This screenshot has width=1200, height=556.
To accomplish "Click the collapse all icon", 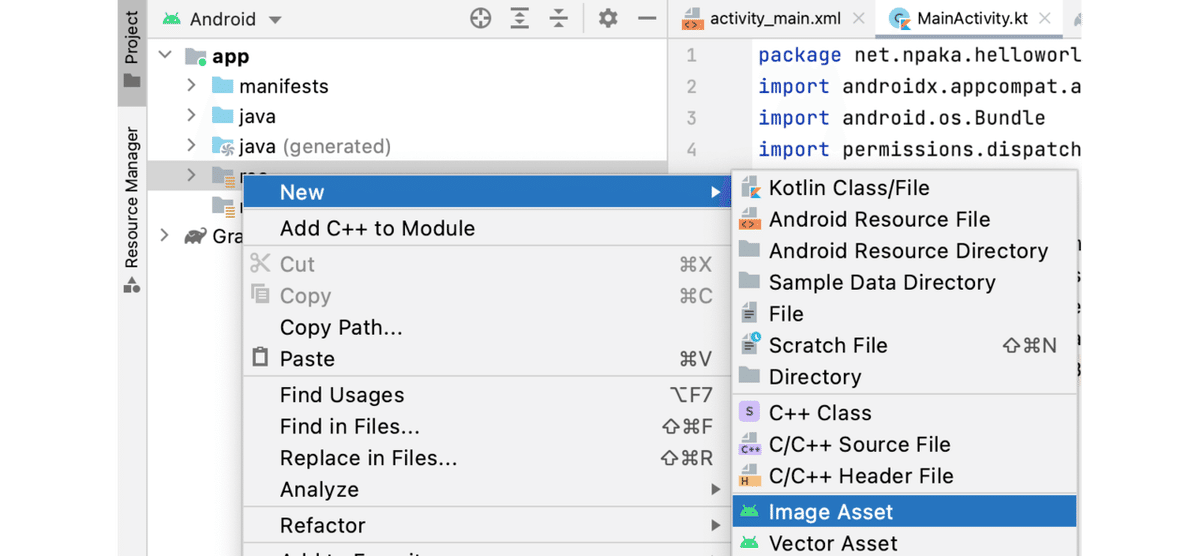I will [x=559, y=18].
